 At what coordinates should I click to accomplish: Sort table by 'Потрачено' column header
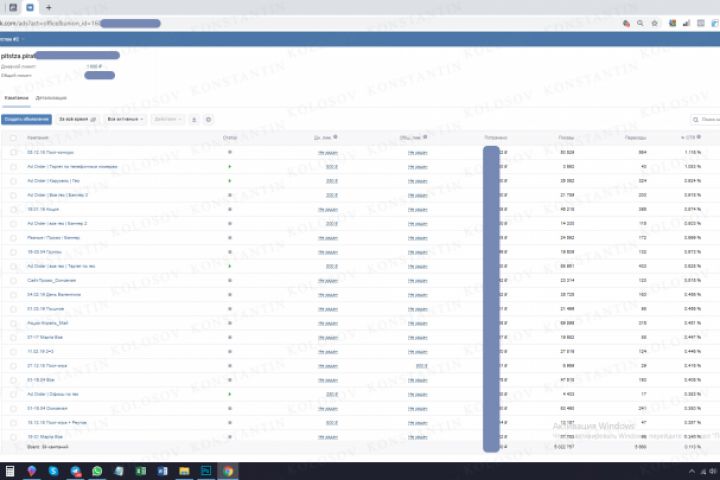tap(495, 137)
